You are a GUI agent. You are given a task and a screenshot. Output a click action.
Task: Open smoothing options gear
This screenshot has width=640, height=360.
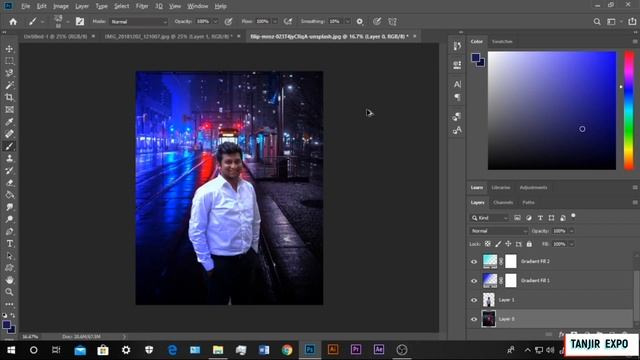coord(360,22)
